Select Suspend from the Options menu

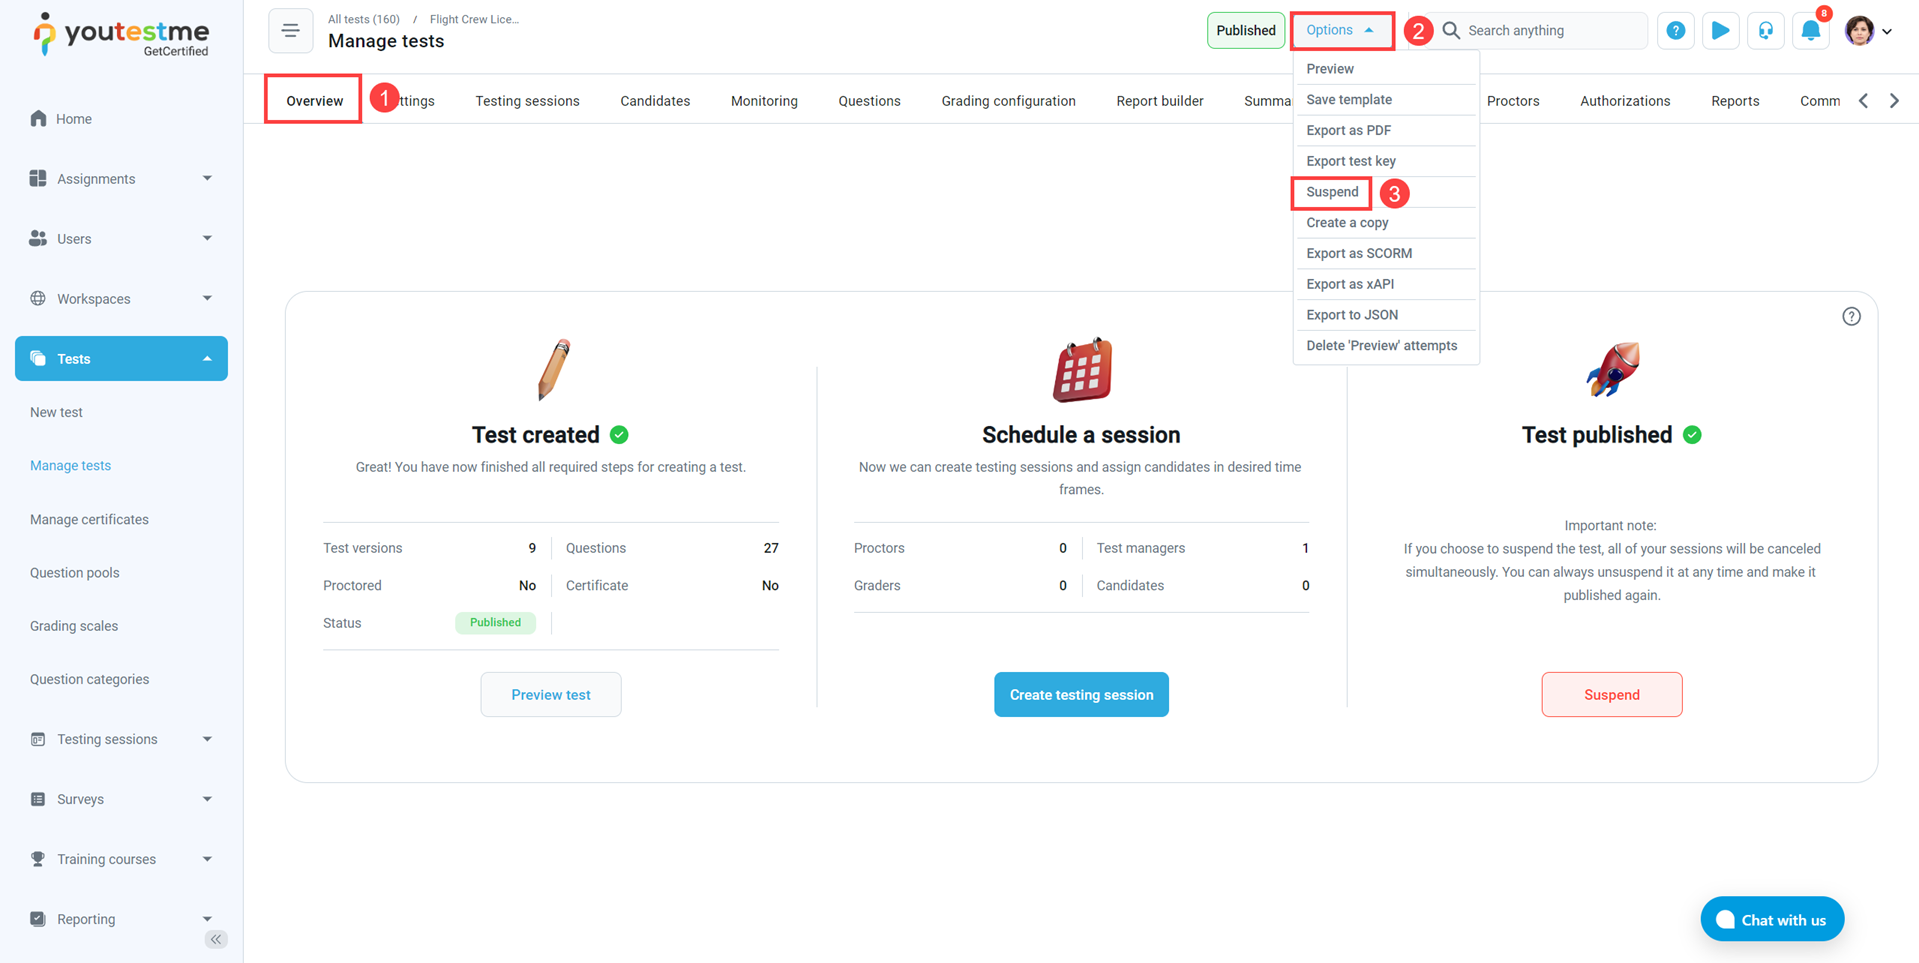pyautogui.click(x=1332, y=192)
